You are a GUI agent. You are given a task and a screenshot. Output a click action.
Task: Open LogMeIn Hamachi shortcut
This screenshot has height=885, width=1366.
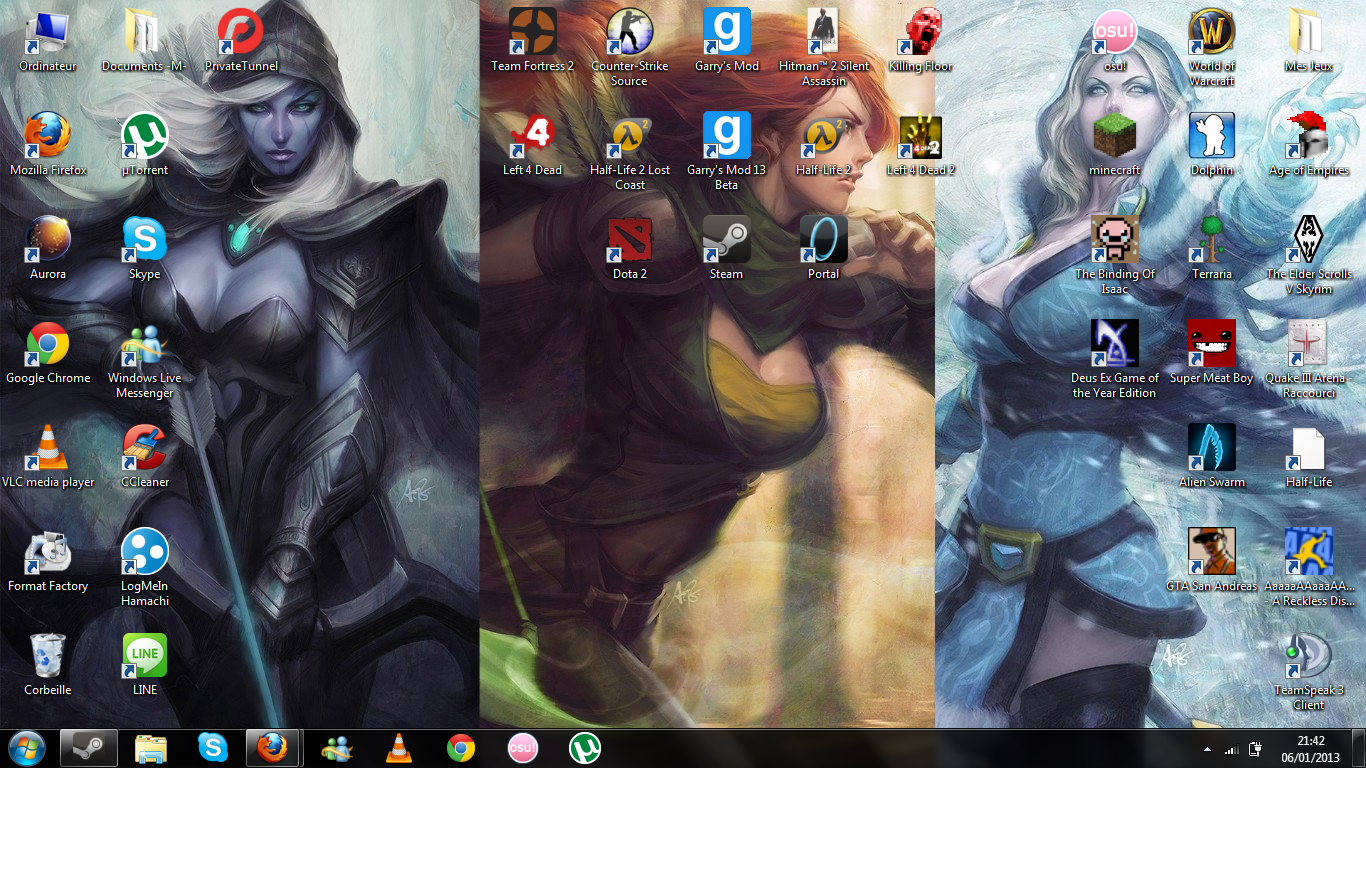tap(144, 569)
